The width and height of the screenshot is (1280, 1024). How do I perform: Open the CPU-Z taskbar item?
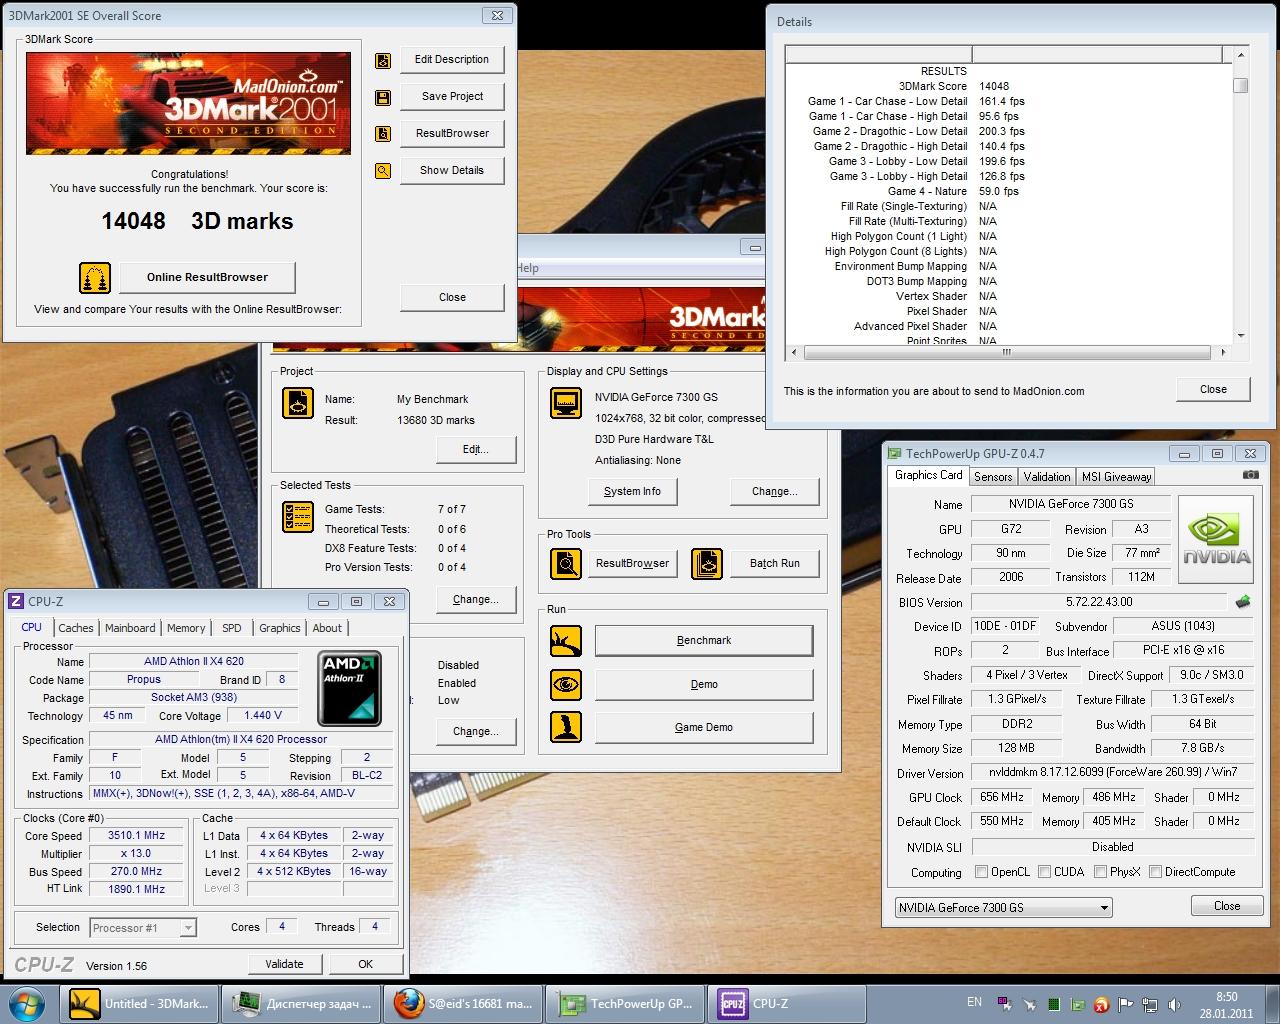(x=787, y=1004)
